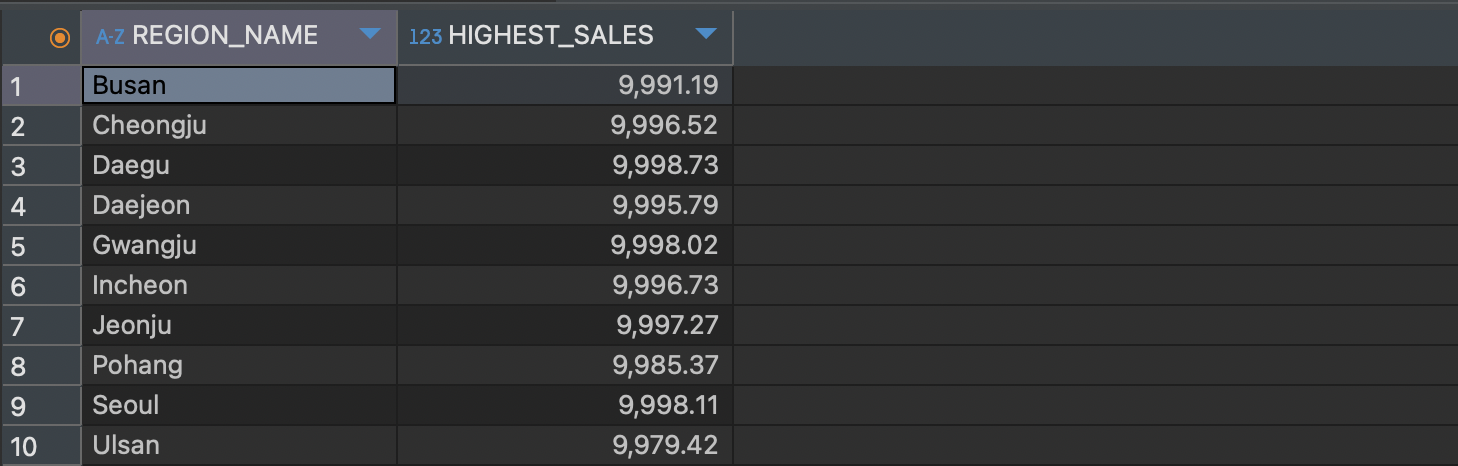Click the 123 numeric icon for HIGHEST_SALES
Viewport: 1458px width, 466px height.
point(425,36)
